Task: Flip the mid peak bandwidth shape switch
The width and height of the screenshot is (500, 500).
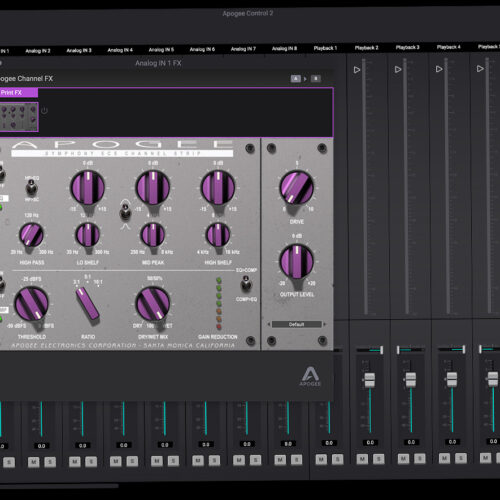Action: 125,213
